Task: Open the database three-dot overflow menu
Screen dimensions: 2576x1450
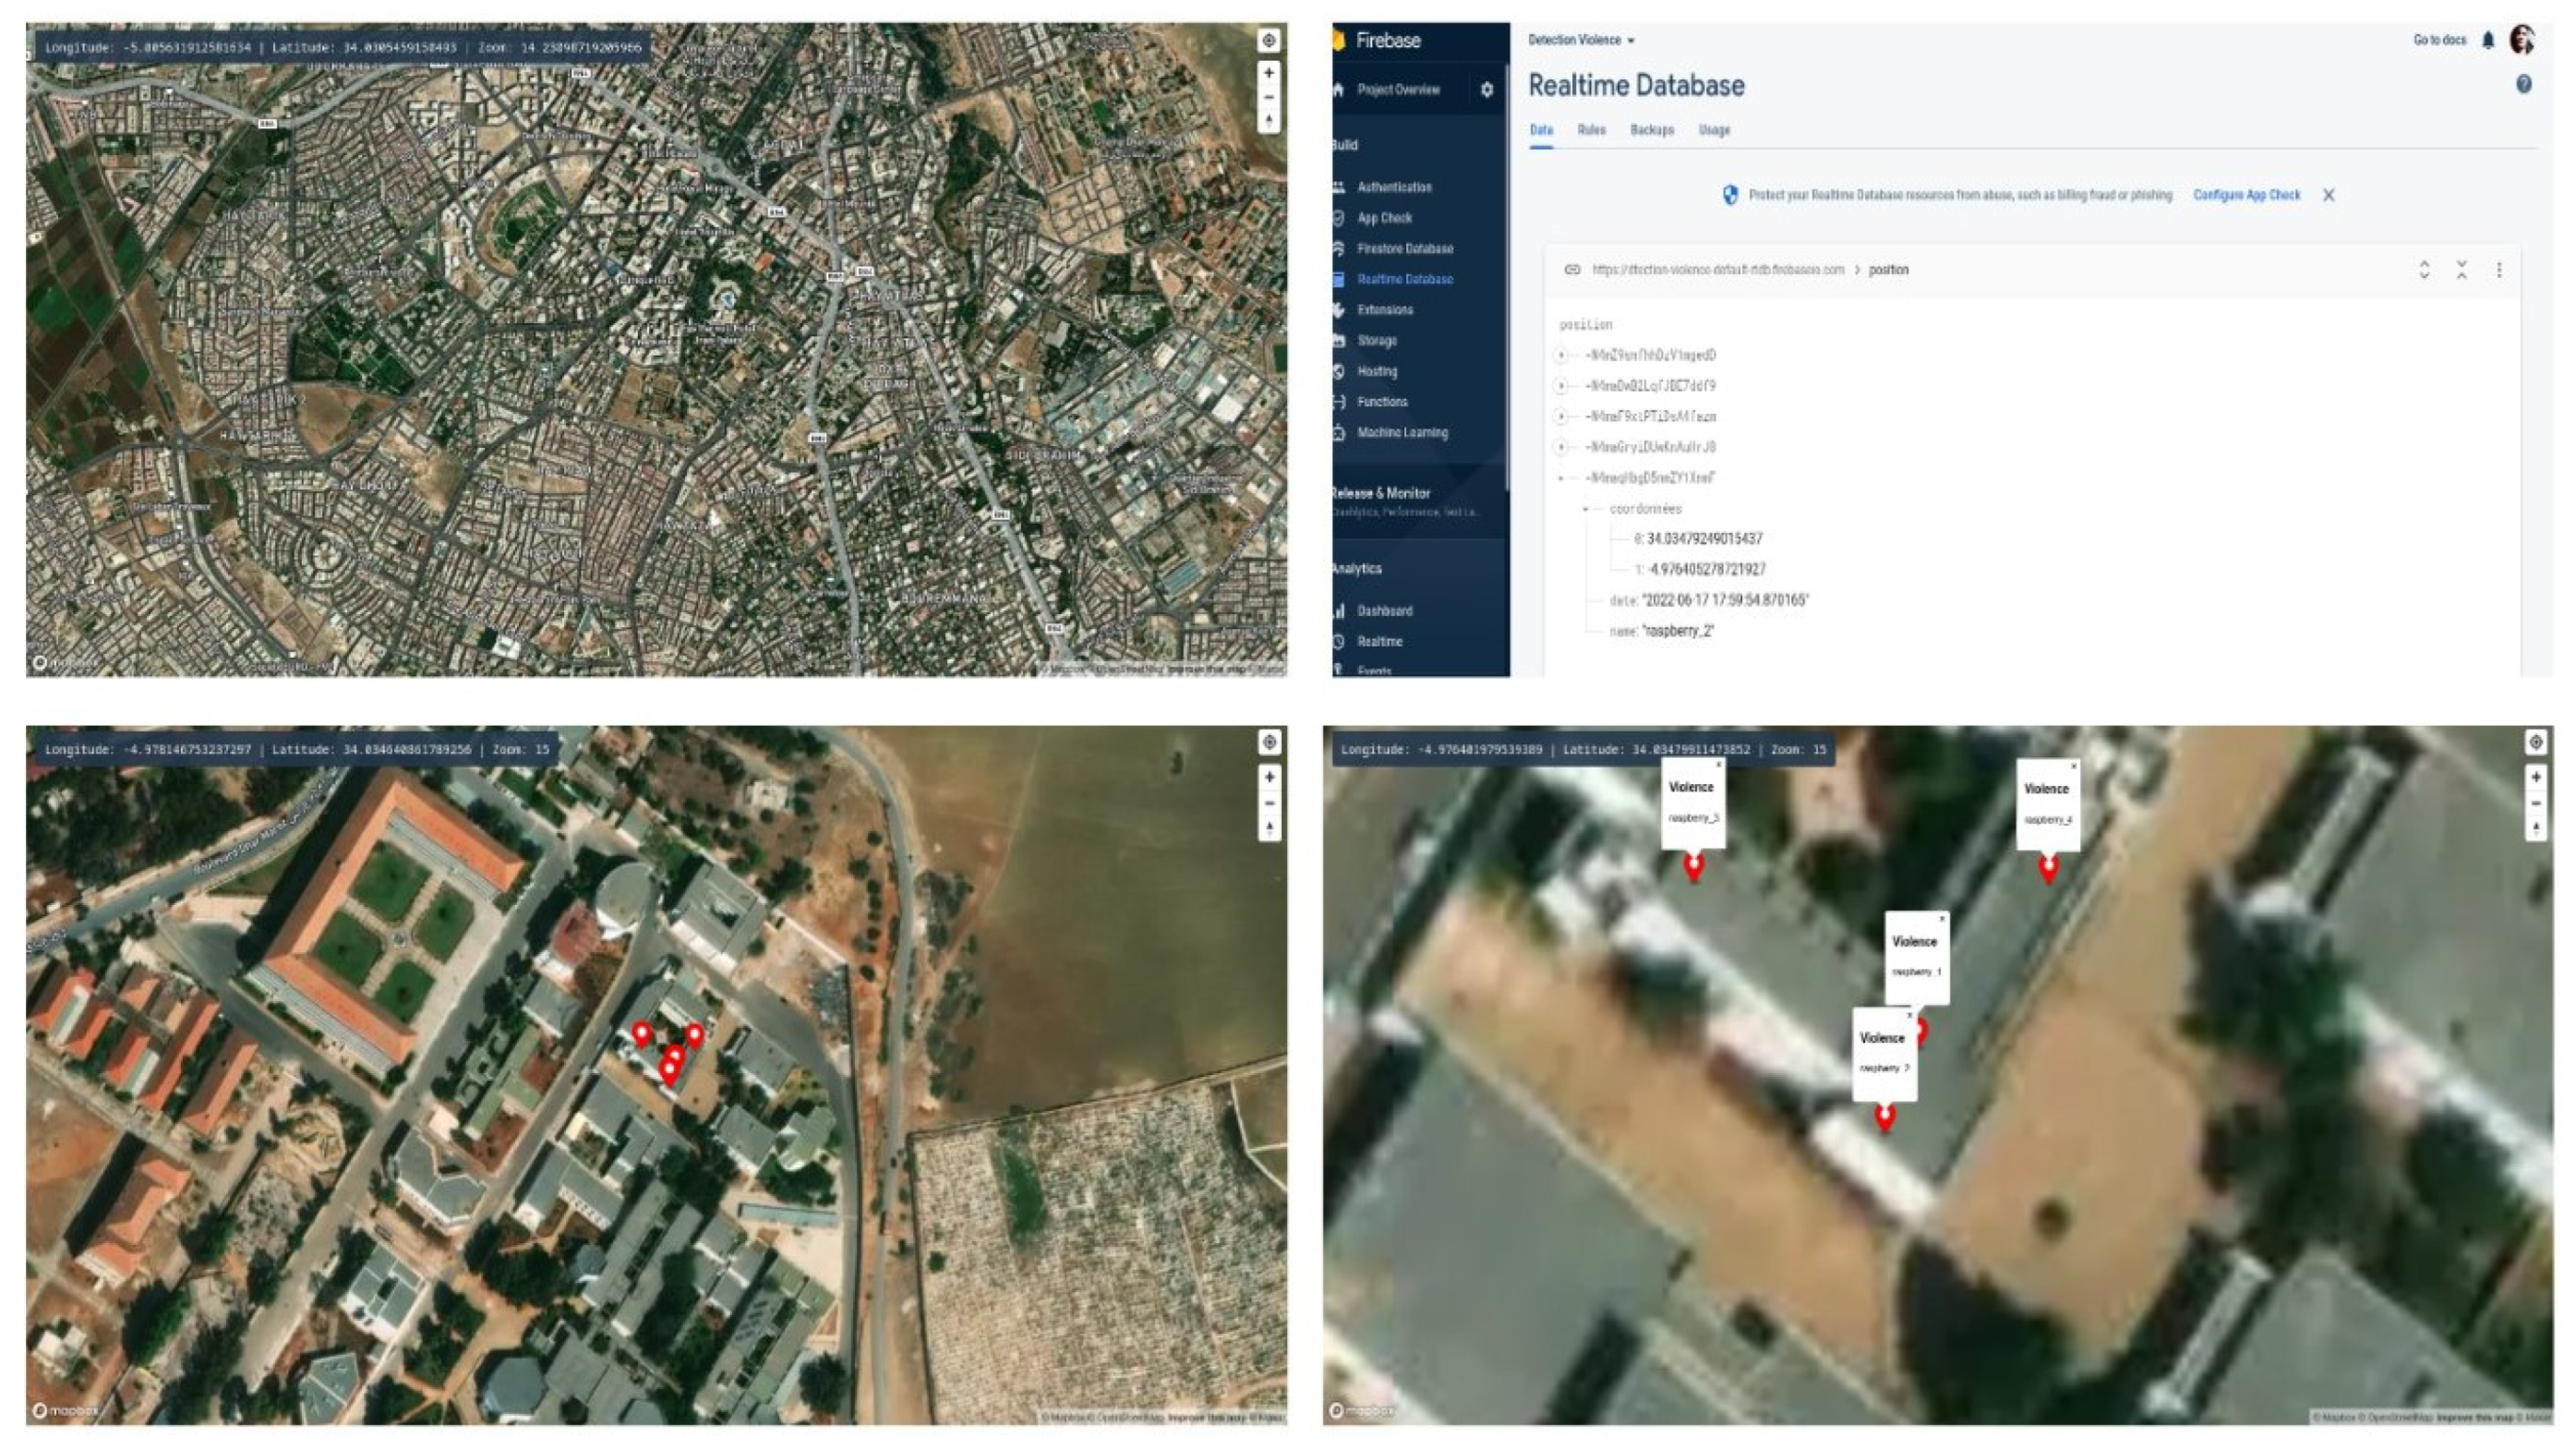Action: point(2498,270)
